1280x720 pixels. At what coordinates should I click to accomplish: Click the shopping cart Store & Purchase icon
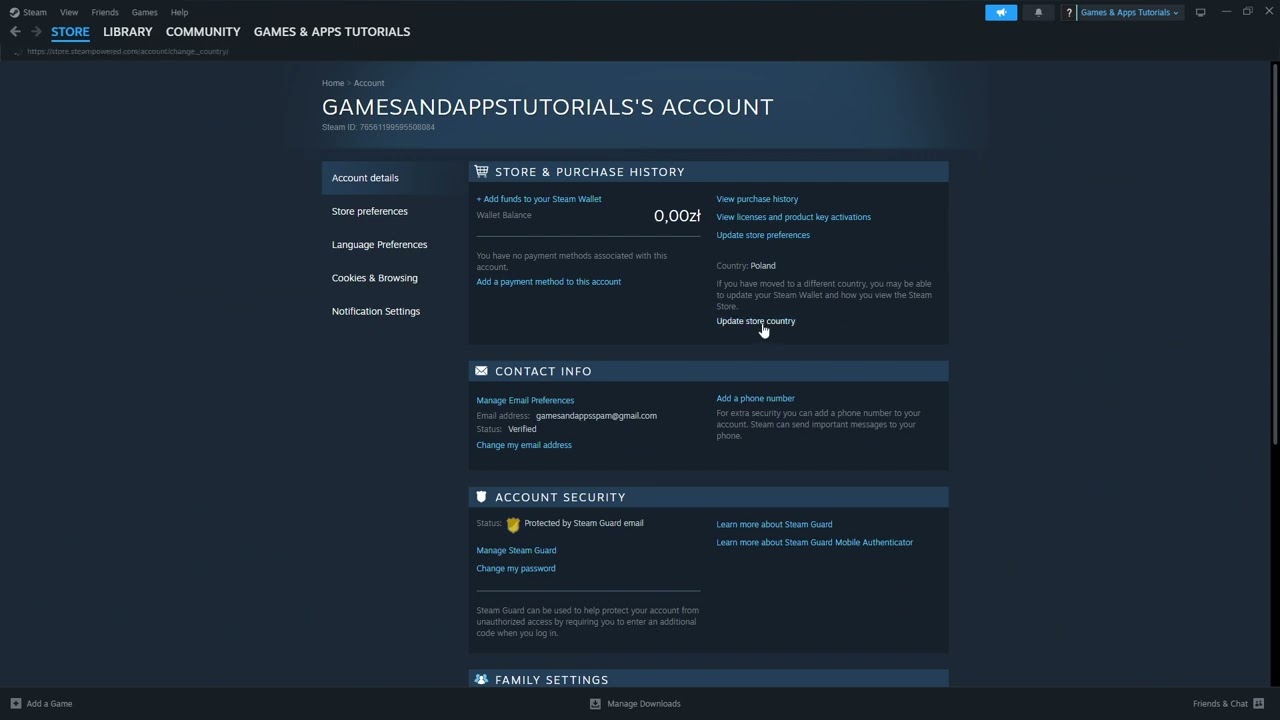click(x=482, y=172)
